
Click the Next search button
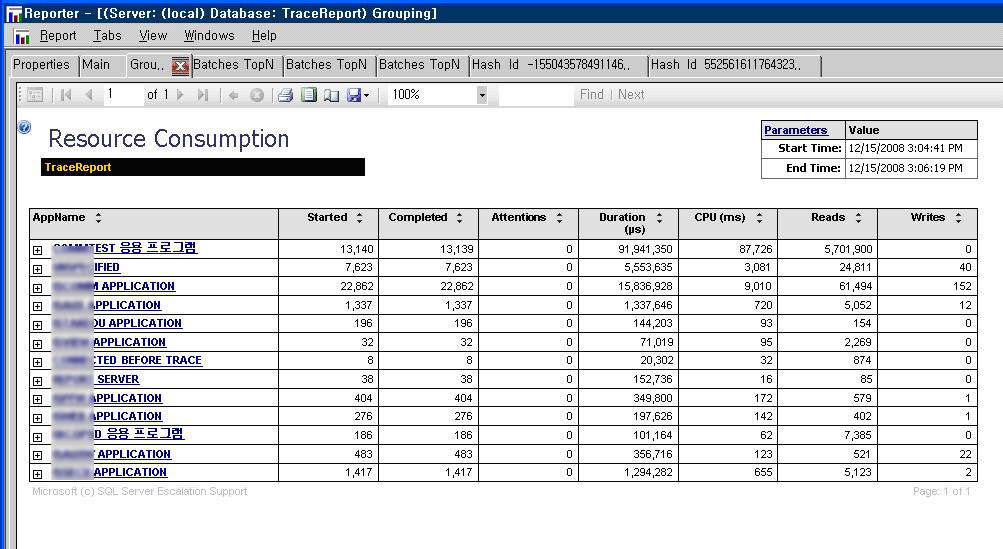coord(631,95)
